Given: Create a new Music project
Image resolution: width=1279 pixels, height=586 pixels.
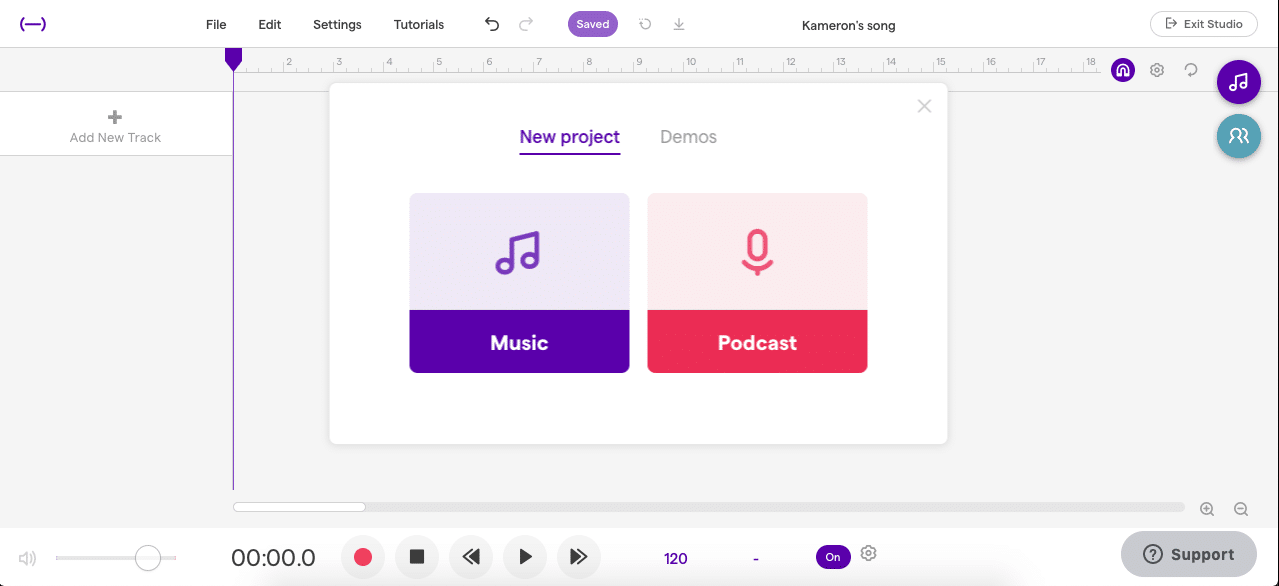Looking at the screenshot, I should pyautogui.click(x=518, y=283).
